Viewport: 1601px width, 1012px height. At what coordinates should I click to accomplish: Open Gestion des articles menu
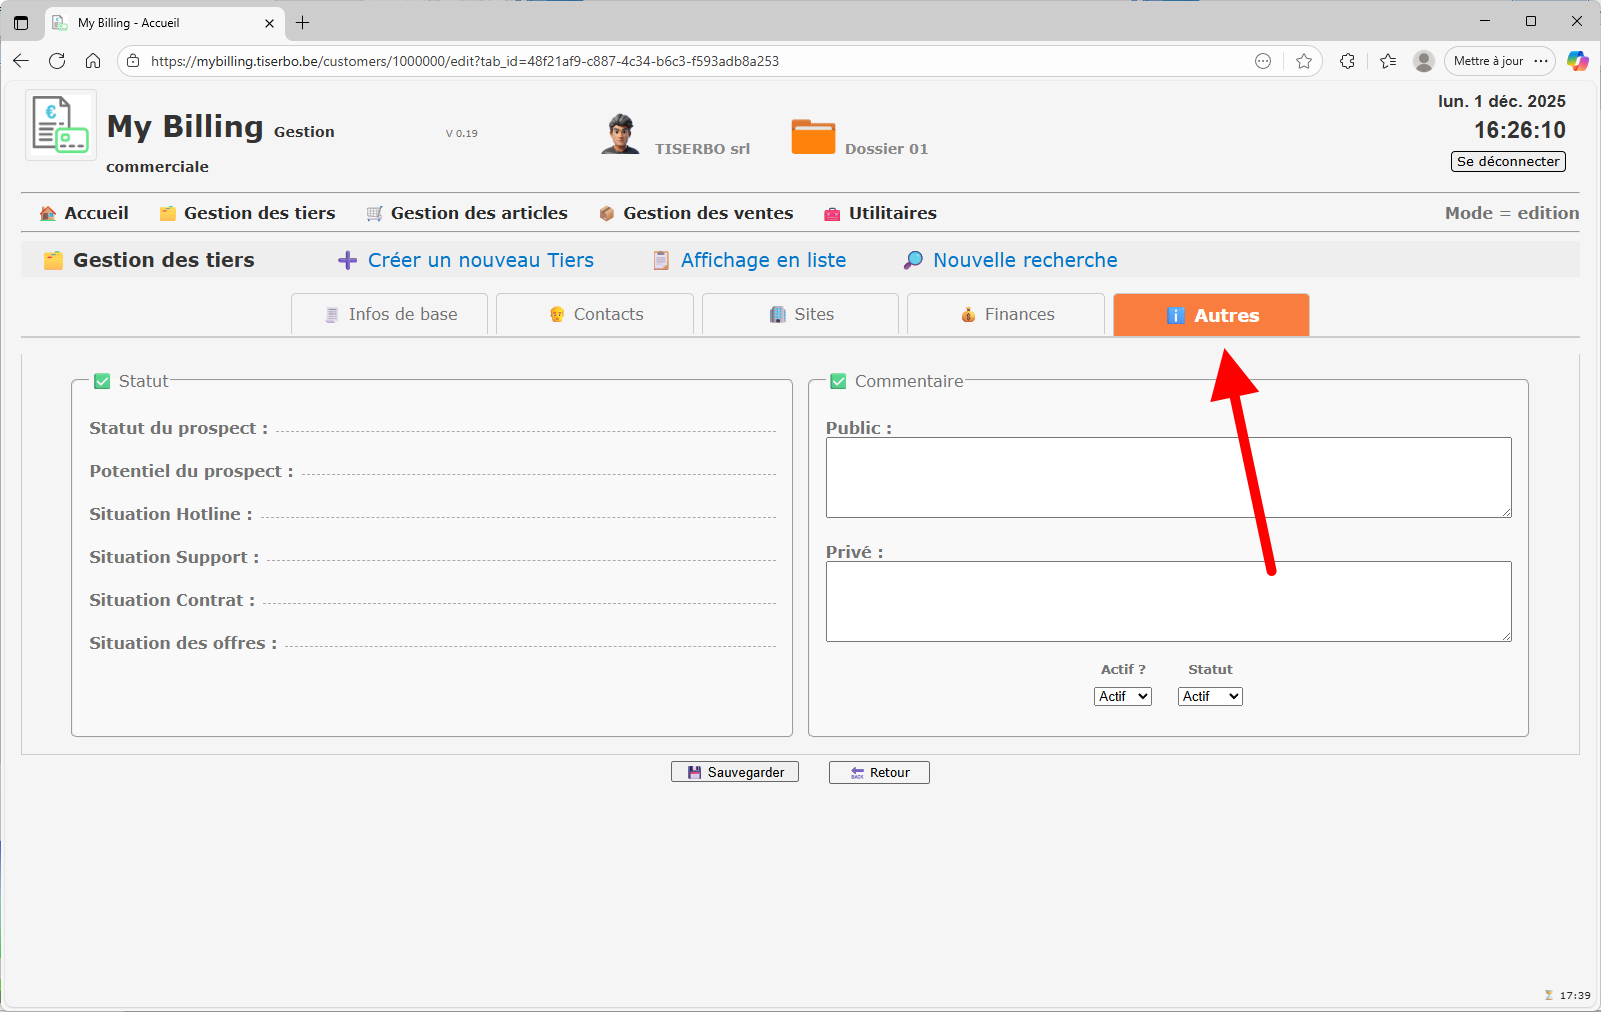pyautogui.click(x=467, y=213)
